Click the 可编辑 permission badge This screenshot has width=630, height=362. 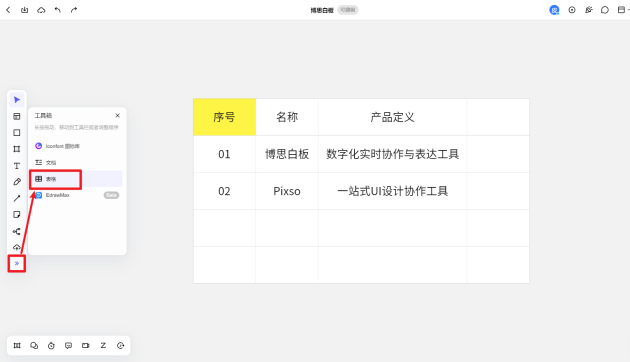348,10
